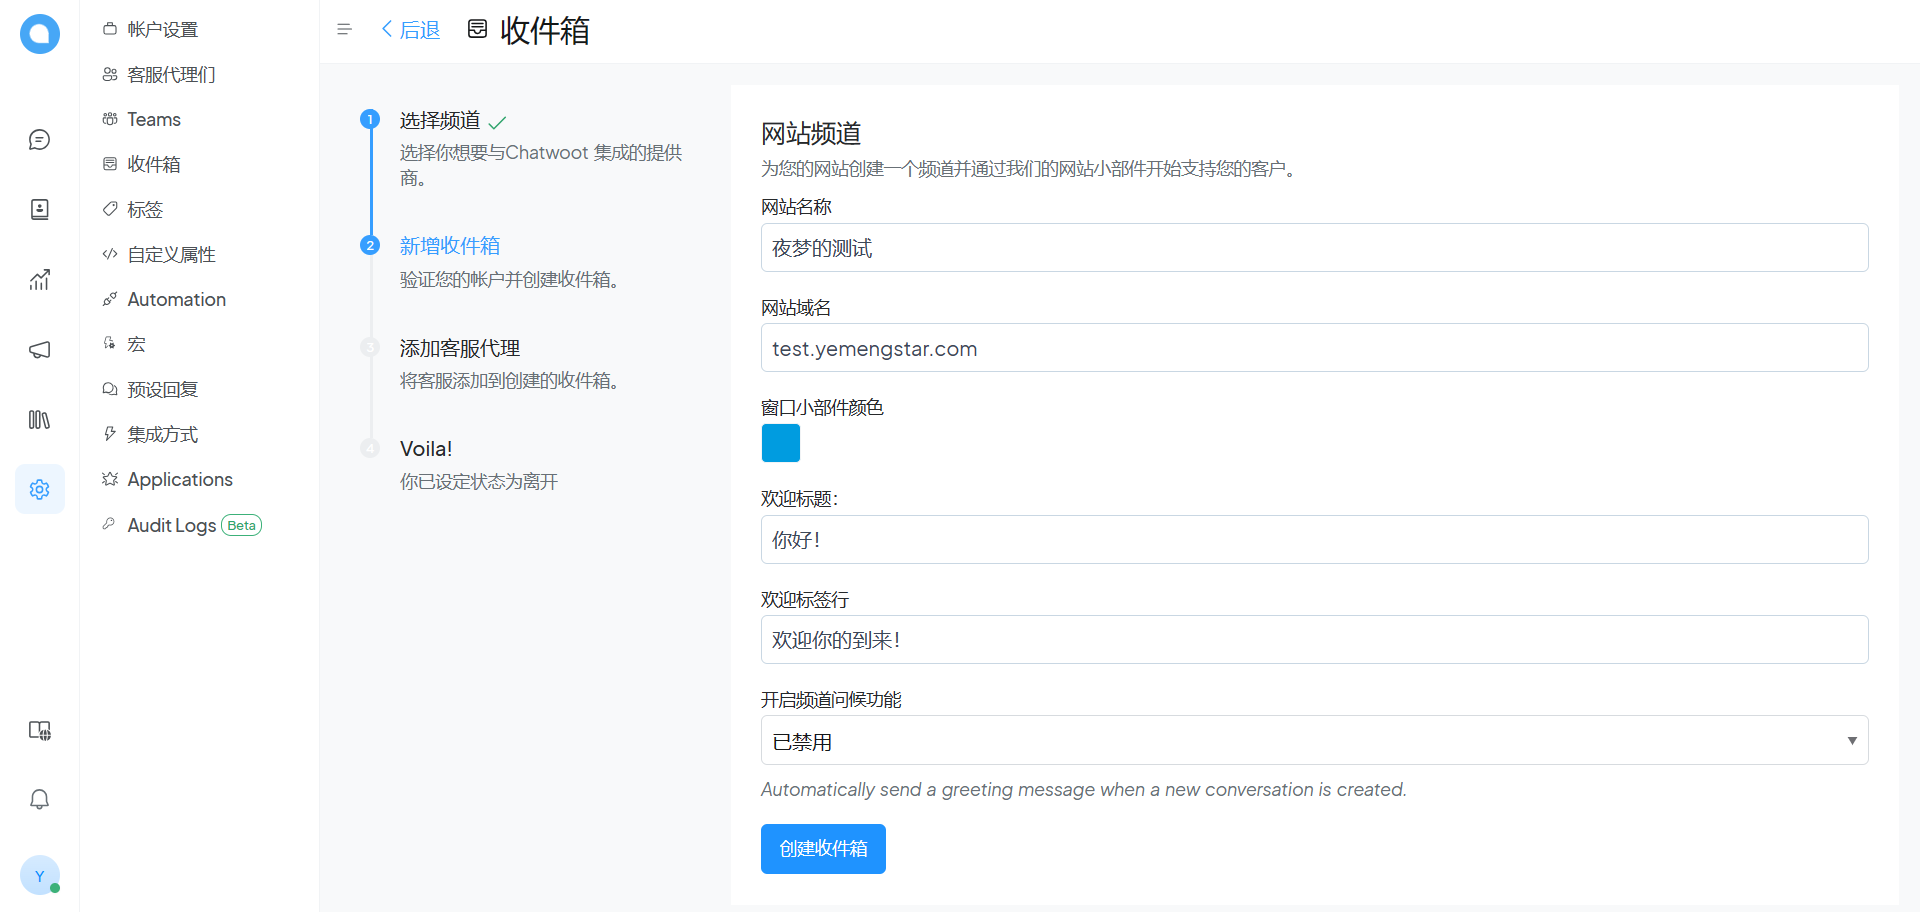Click the 网站域名 input field
This screenshot has width=1920, height=912.
[1313, 348]
